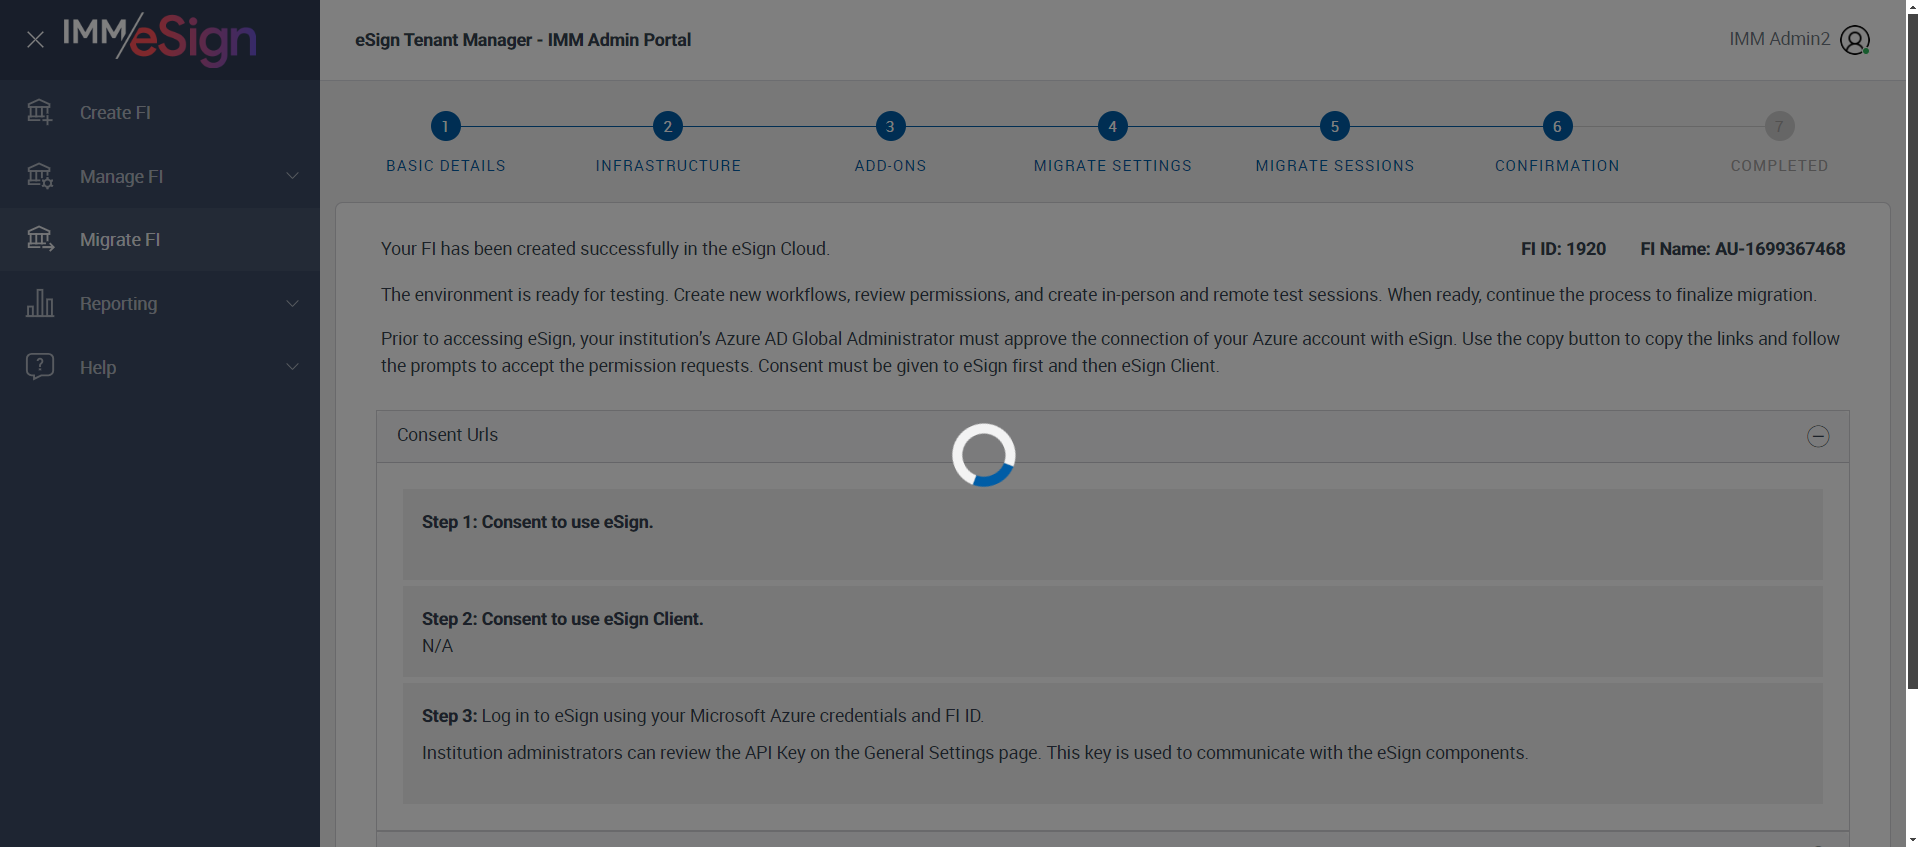Click the Reporting bar chart icon
Viewport: 1920px width, 847px height.
(40, 303)
